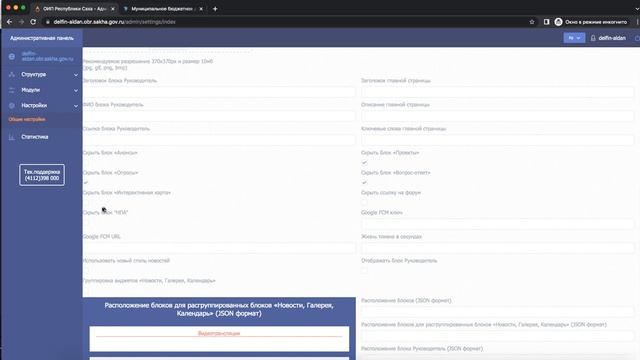Open the tab search chevron in browser
The height and width of the screenshot is (360, 640).
[x=636, y=9]
